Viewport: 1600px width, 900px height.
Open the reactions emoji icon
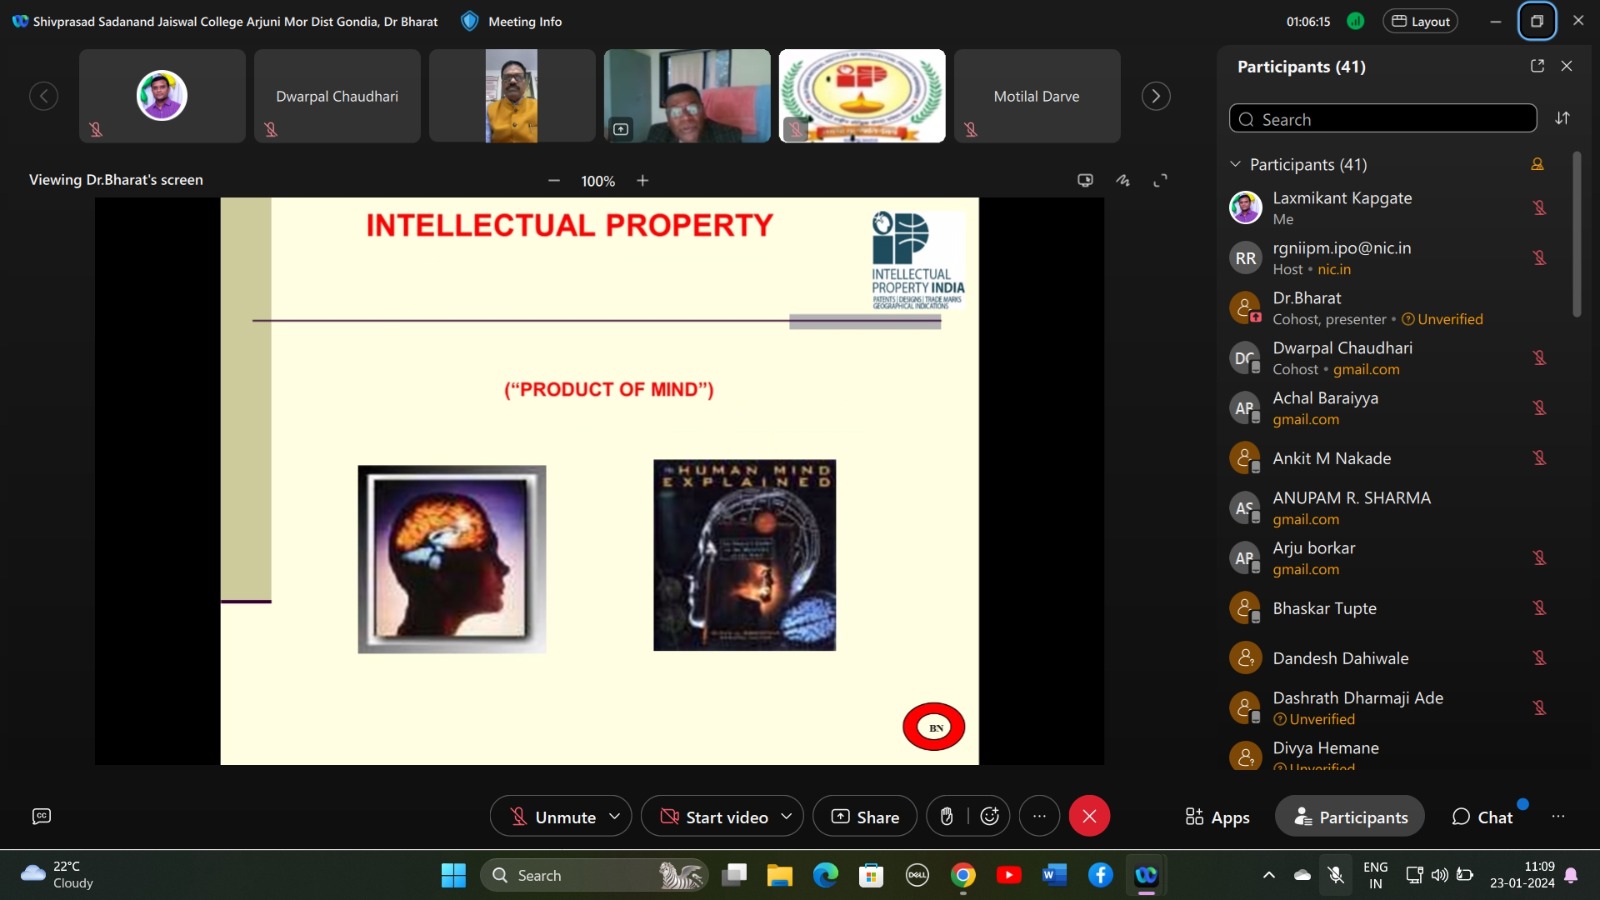[990, 817]
